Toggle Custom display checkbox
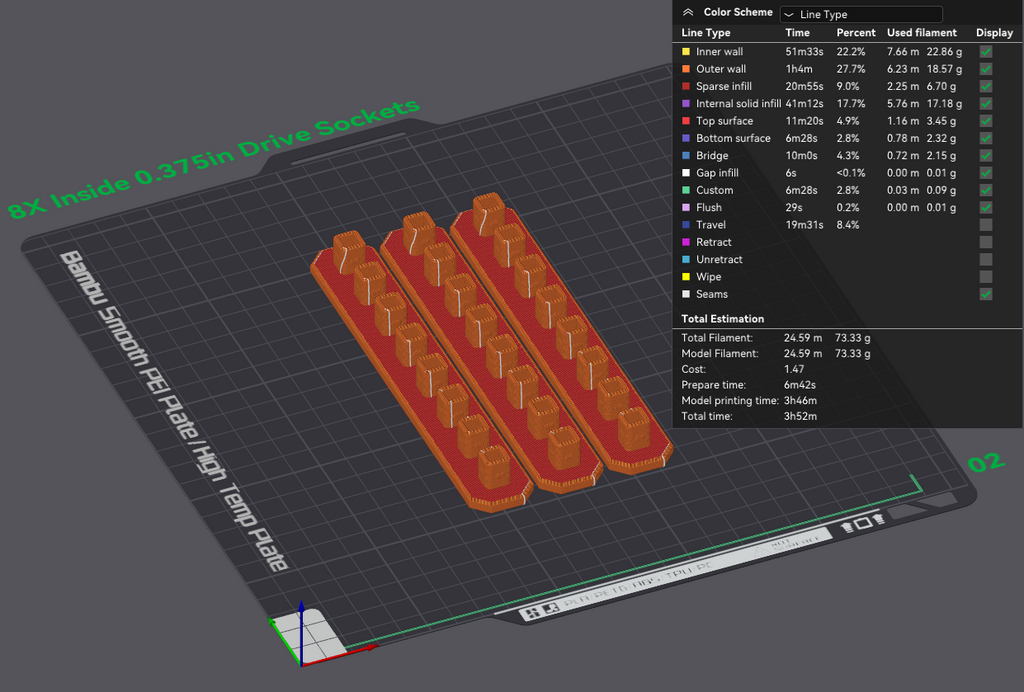Screen dimensions: 1024x692 point(985,190)
